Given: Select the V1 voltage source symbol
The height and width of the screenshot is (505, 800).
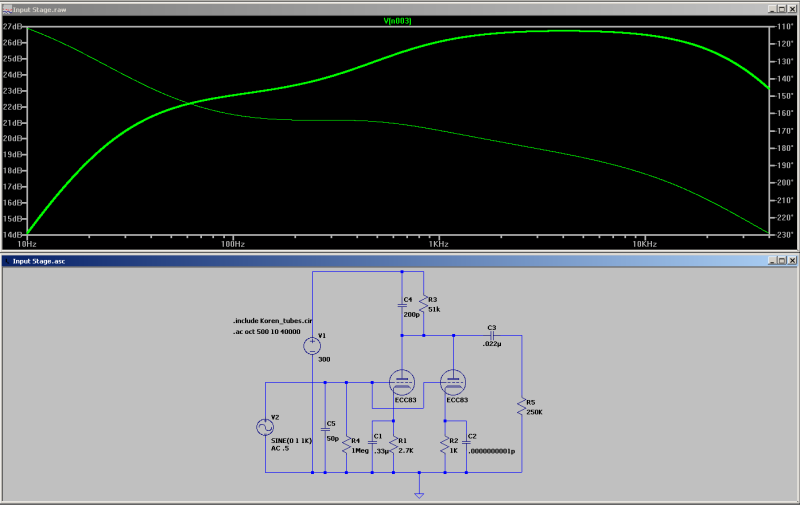Looking at the screenshot, I should coord(312,346).
